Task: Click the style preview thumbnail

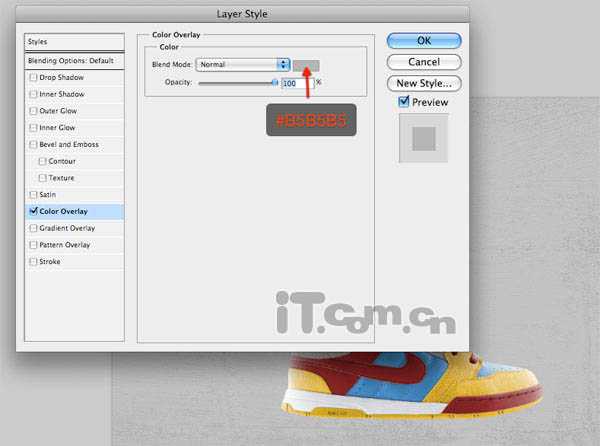Action: (x=423, y=137)
